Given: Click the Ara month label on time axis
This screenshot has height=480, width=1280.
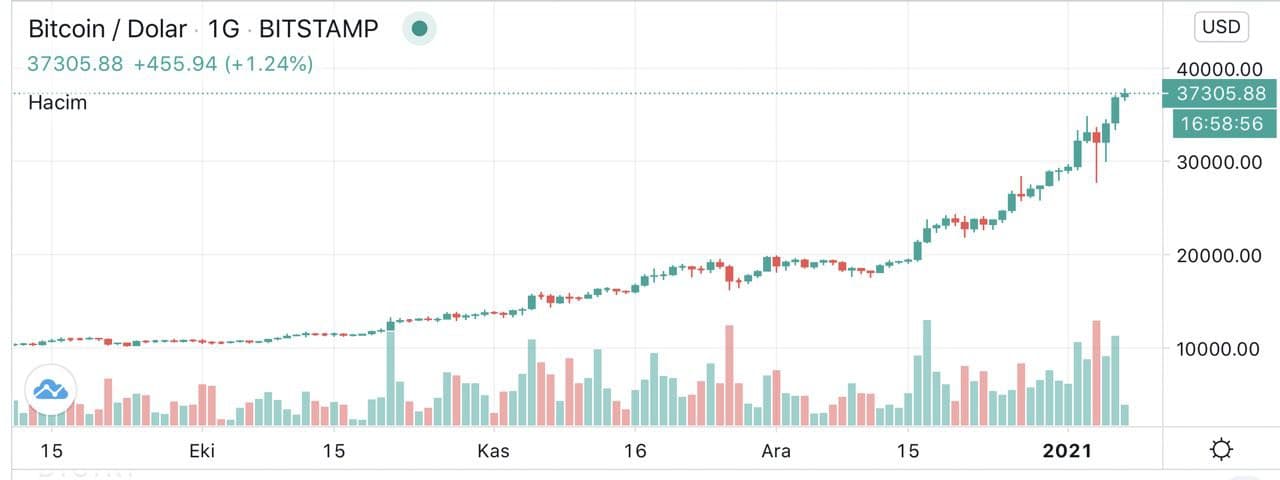Looking at the screenshot, I should coord(776,451).
